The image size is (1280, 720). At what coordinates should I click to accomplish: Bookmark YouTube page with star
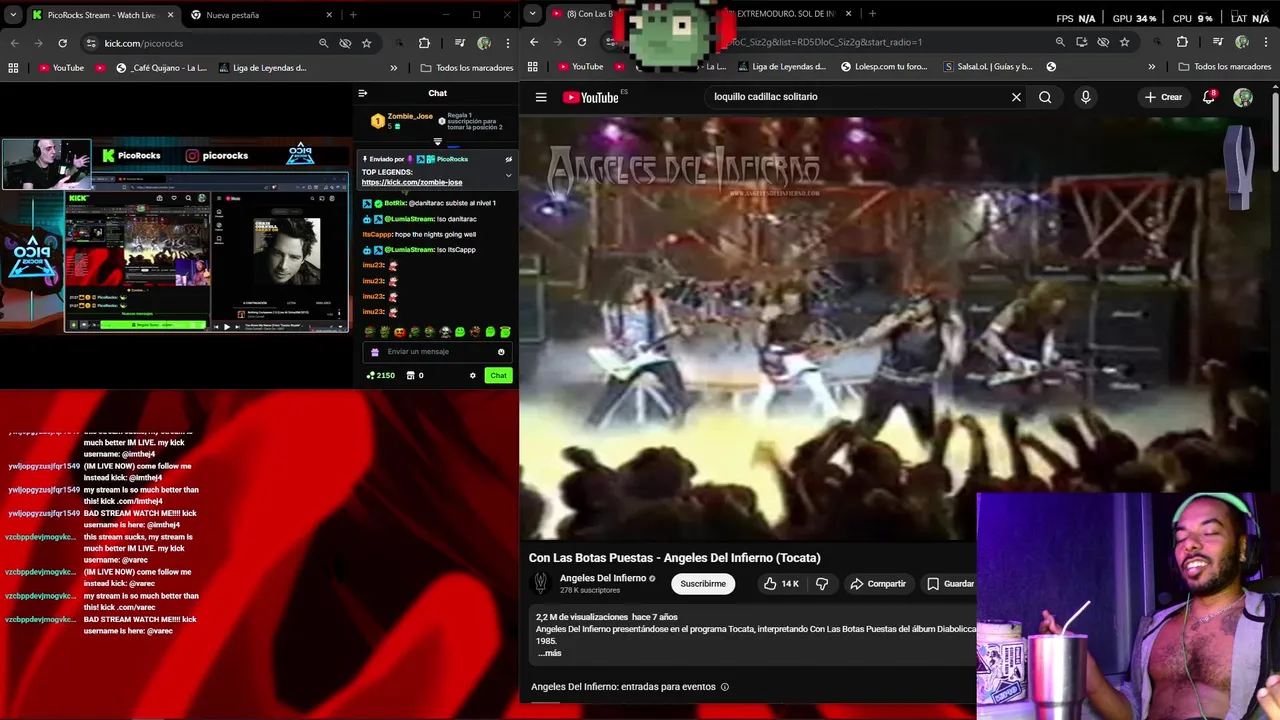pyautogui.click(x=1125, y=42)
